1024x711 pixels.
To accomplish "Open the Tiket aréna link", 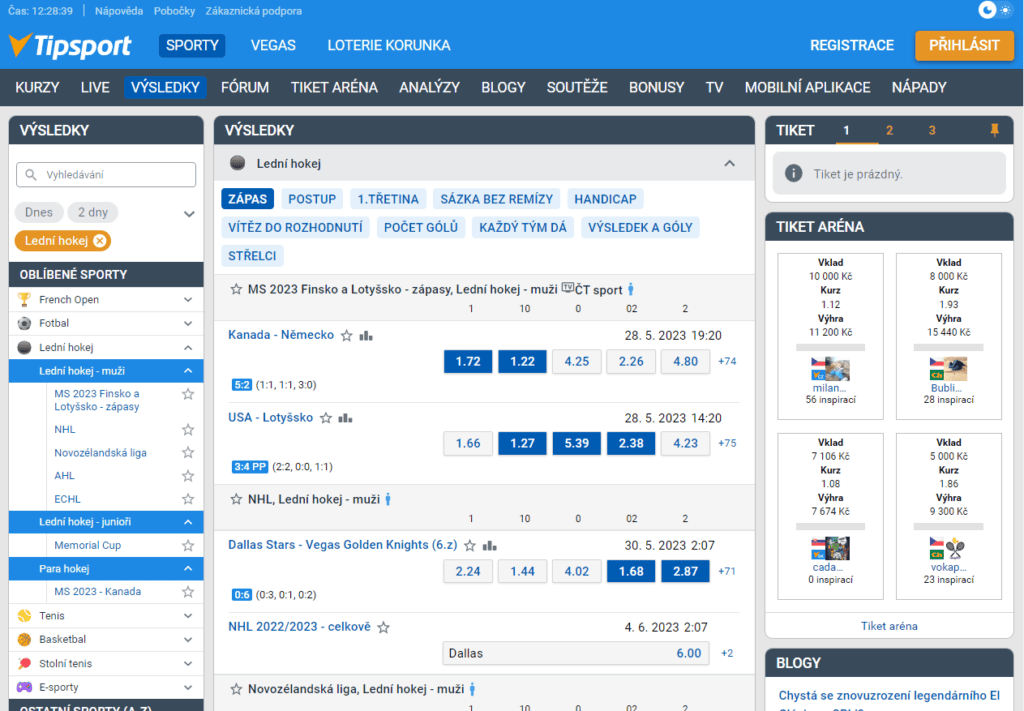I will [889, 626].
